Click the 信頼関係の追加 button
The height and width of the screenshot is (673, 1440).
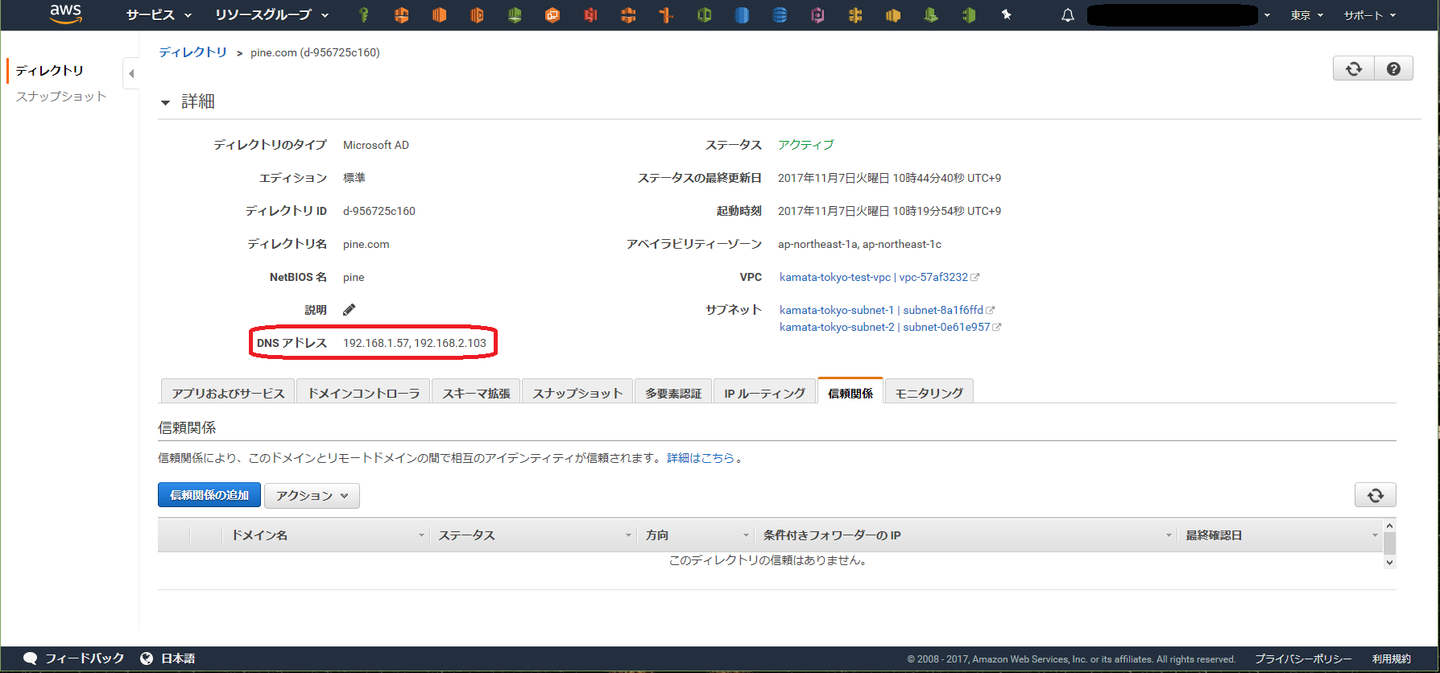click(x=209, y=495)
